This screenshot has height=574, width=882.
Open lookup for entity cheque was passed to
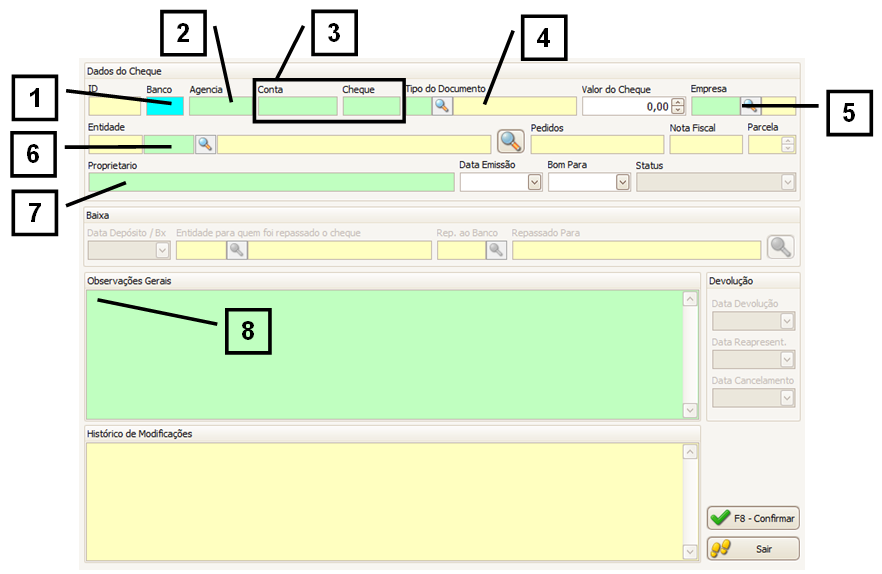[237, 250]
